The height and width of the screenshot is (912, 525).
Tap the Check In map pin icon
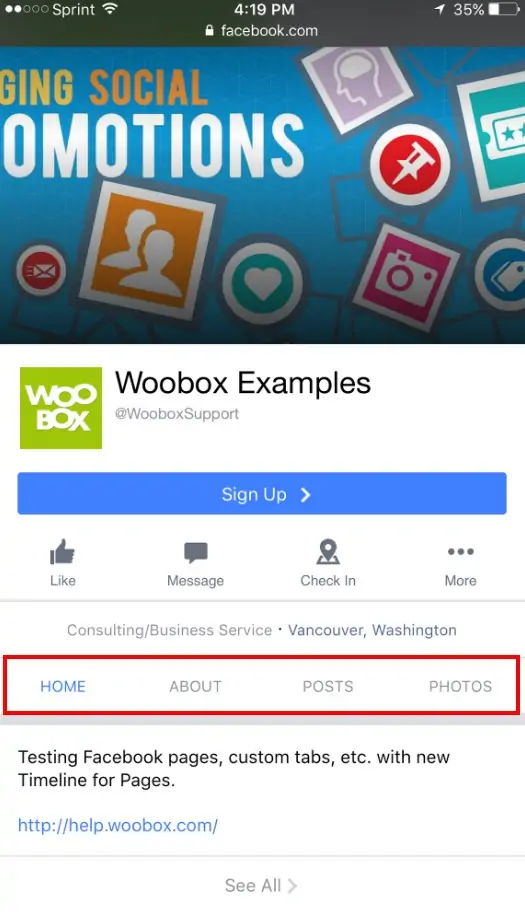pyautogui.click(x=328, y=551)
